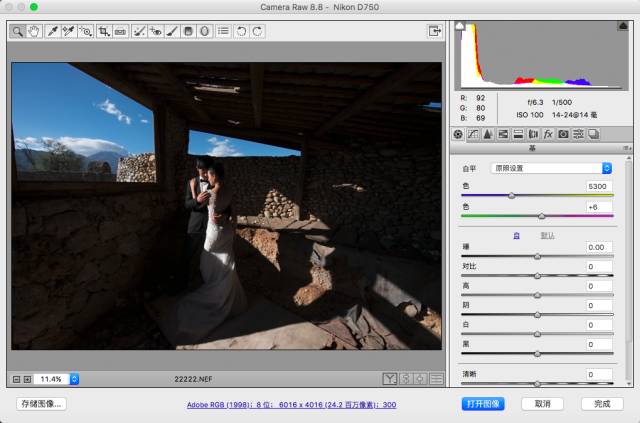This screenshot has width=640, height=423.
Task: Open the panel options menu
Action: click(627, 147)
